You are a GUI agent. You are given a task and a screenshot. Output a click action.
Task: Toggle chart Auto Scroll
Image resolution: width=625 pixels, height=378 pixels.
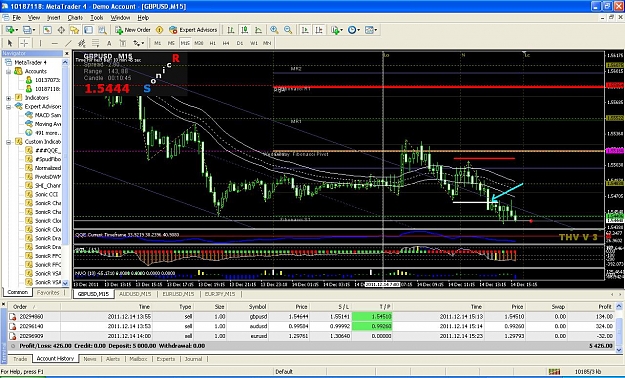click(305, 30)
